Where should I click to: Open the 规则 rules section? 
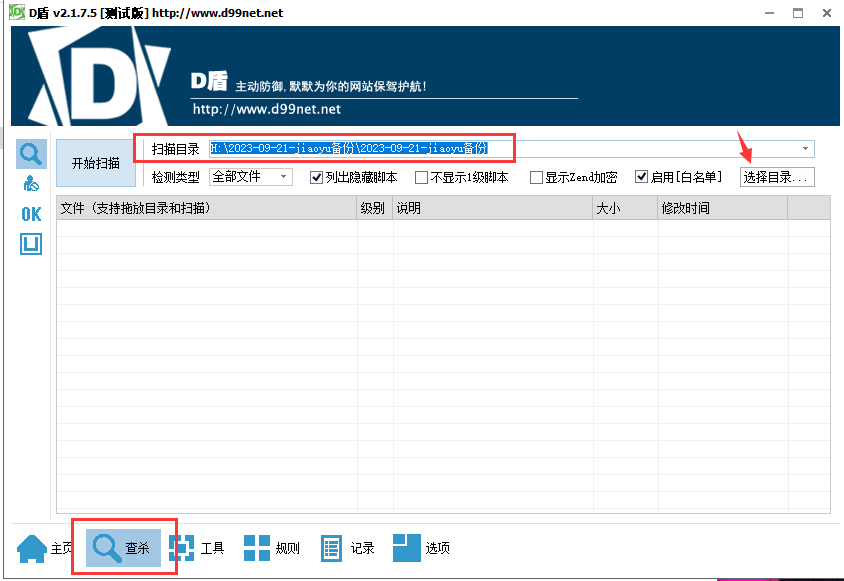(x=272, y=548)
